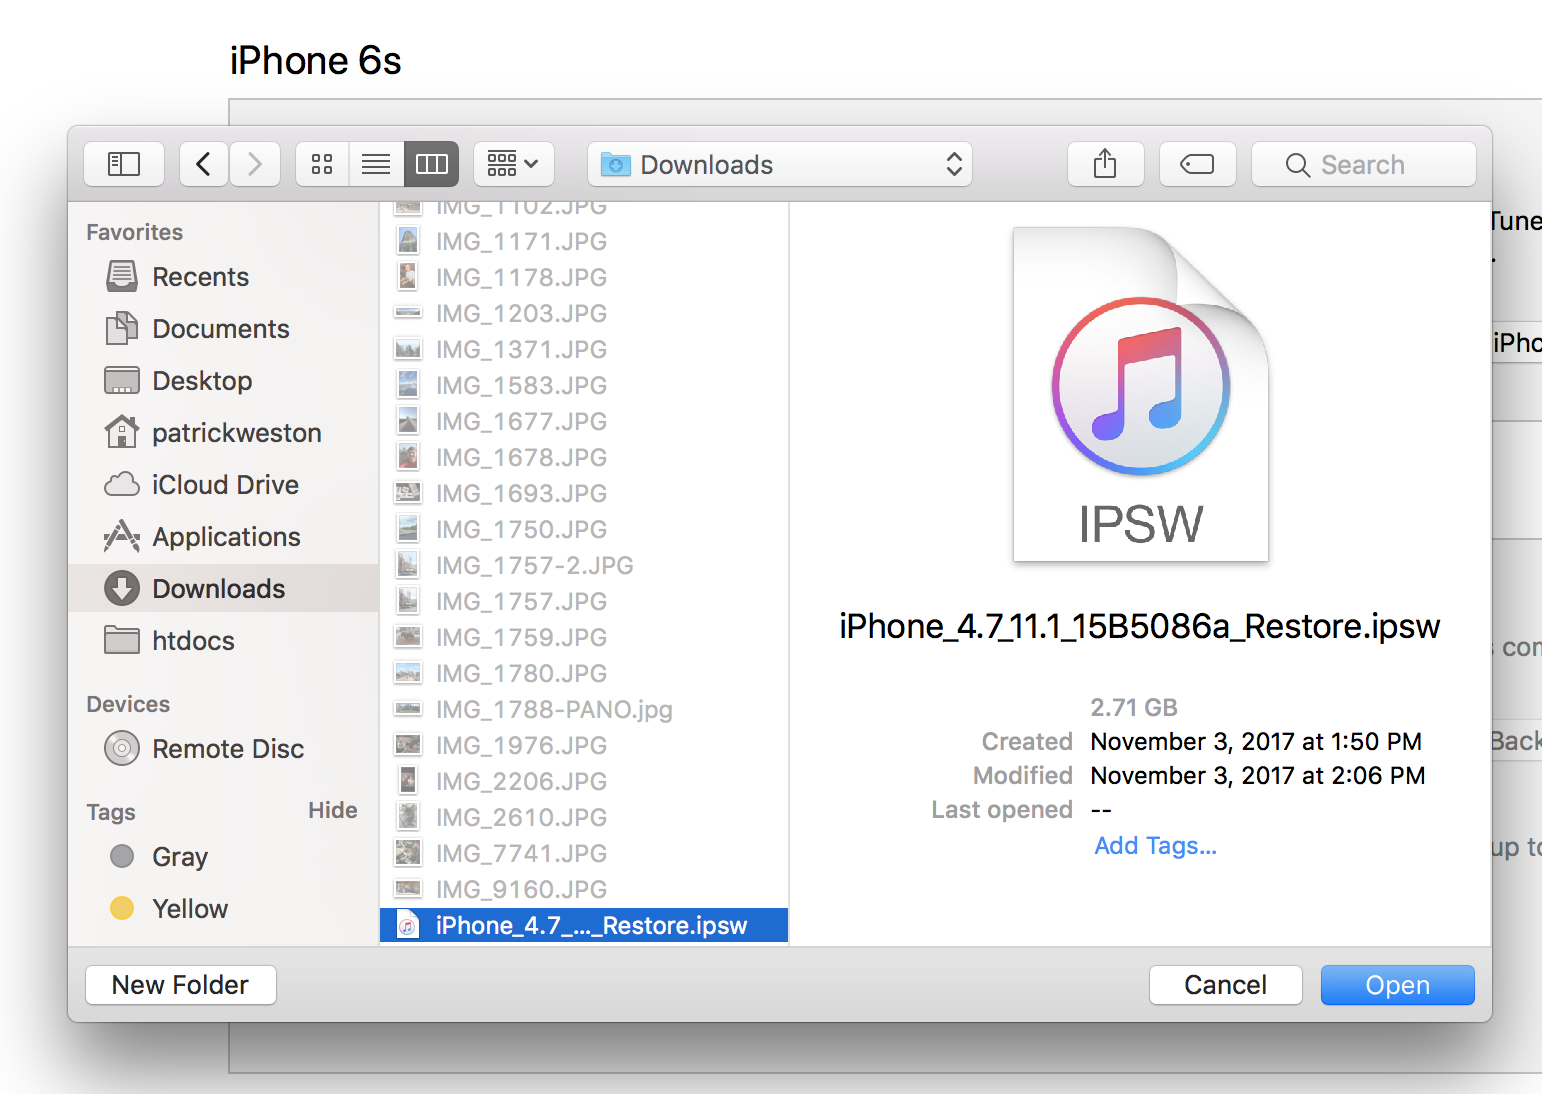The image size is (1542, 1094).
Task: Click the large IPSW preview icon
Action: [1141, 394]
